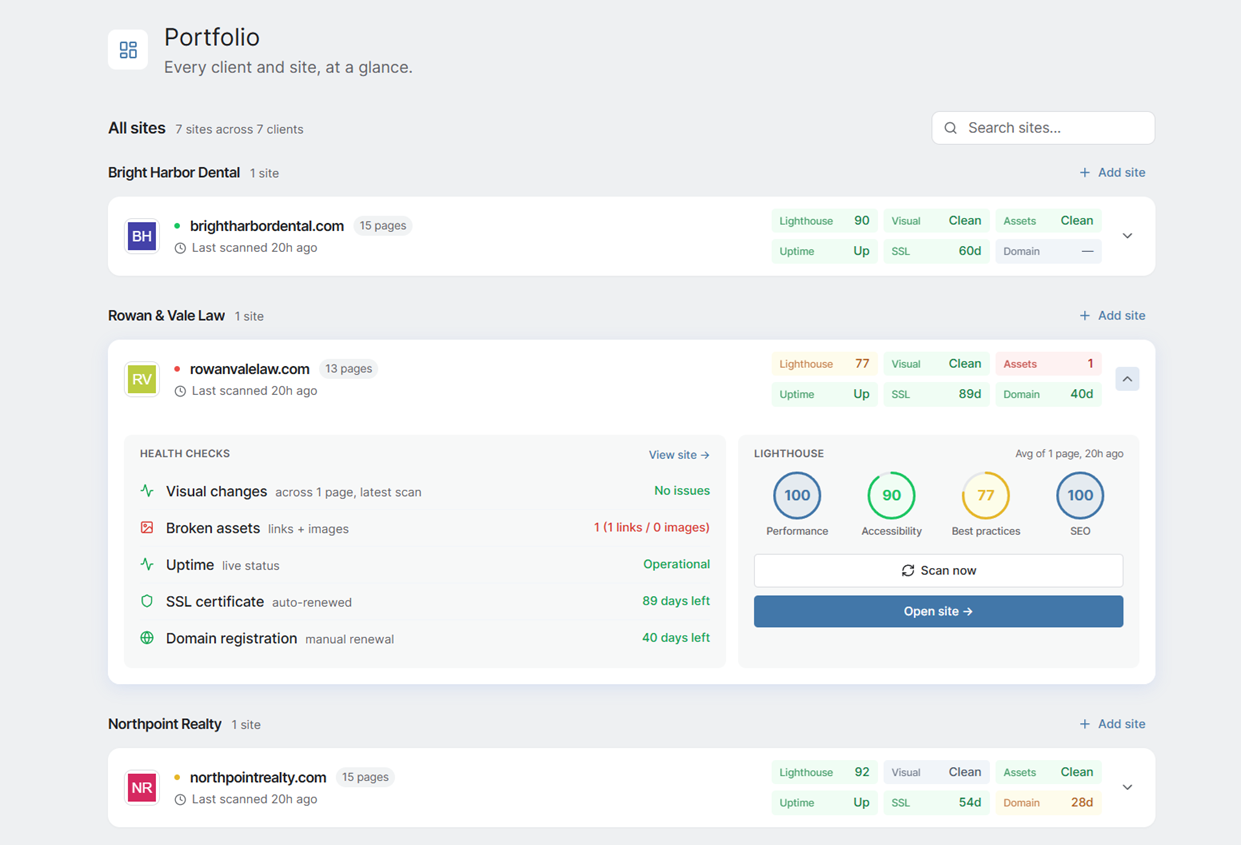Focus the Search sites field
Viewport: 1241px width, 845px height.
pos(1043,128)
